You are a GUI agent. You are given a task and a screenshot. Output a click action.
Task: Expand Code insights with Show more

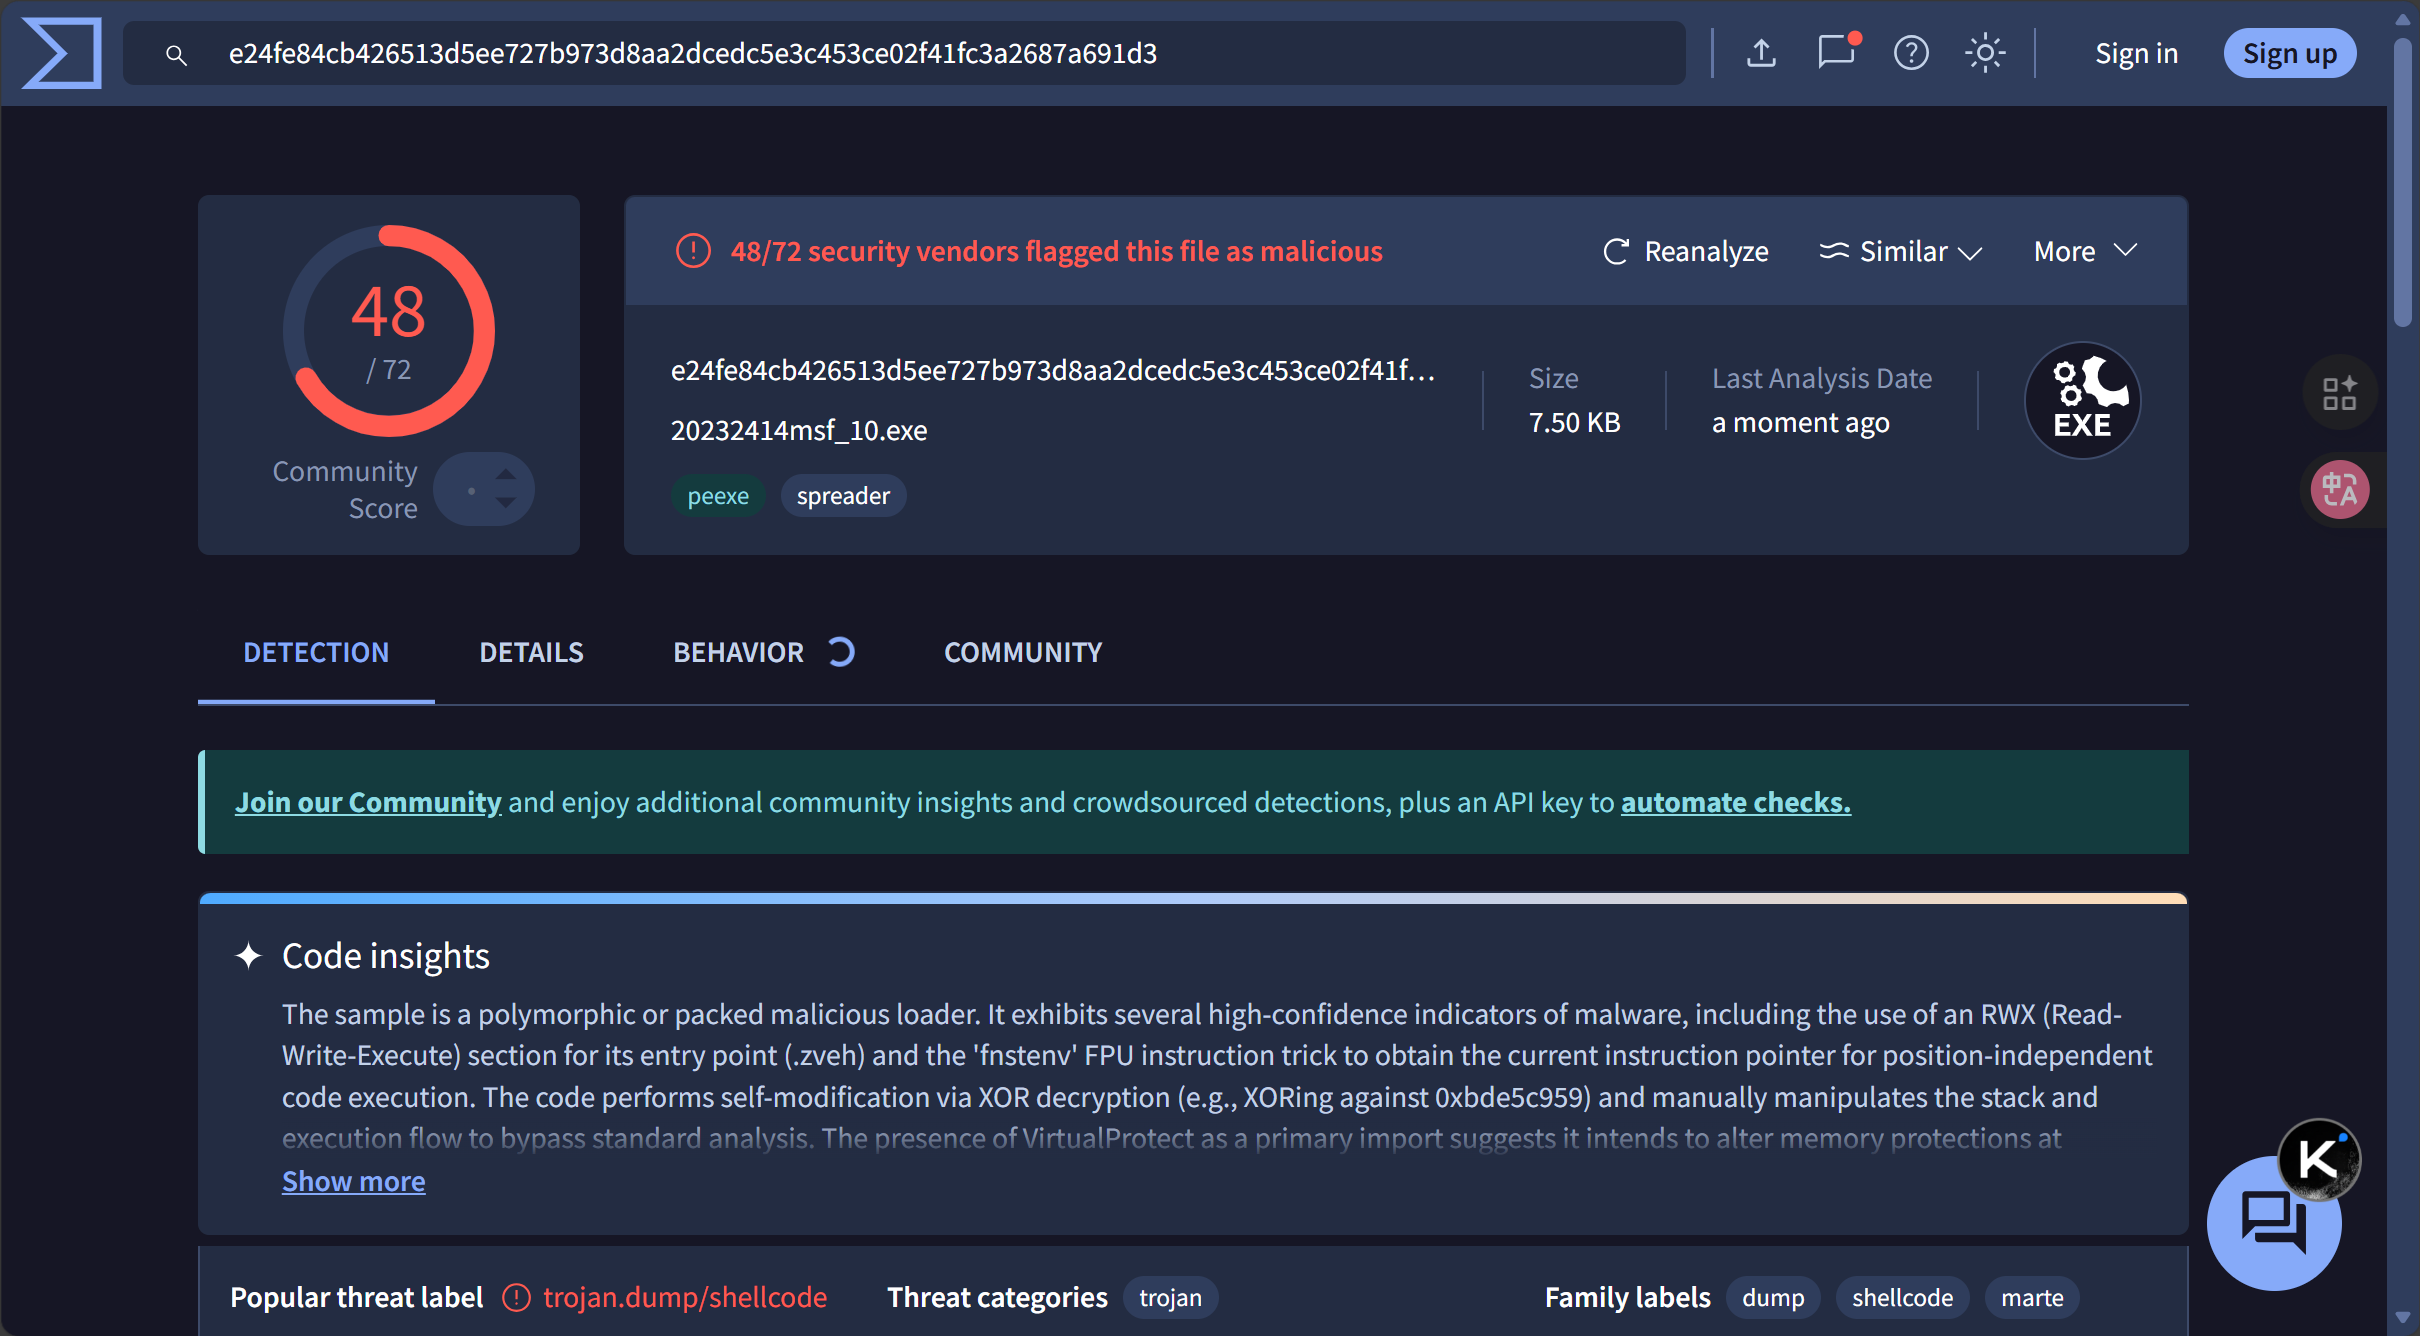[x=353, y=1181]
